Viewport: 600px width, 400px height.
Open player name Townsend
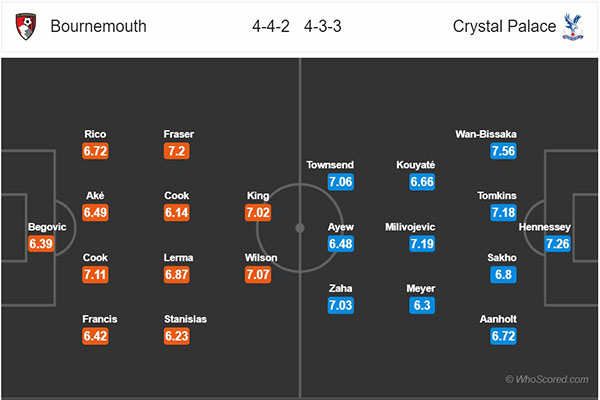tap(330, 165)
